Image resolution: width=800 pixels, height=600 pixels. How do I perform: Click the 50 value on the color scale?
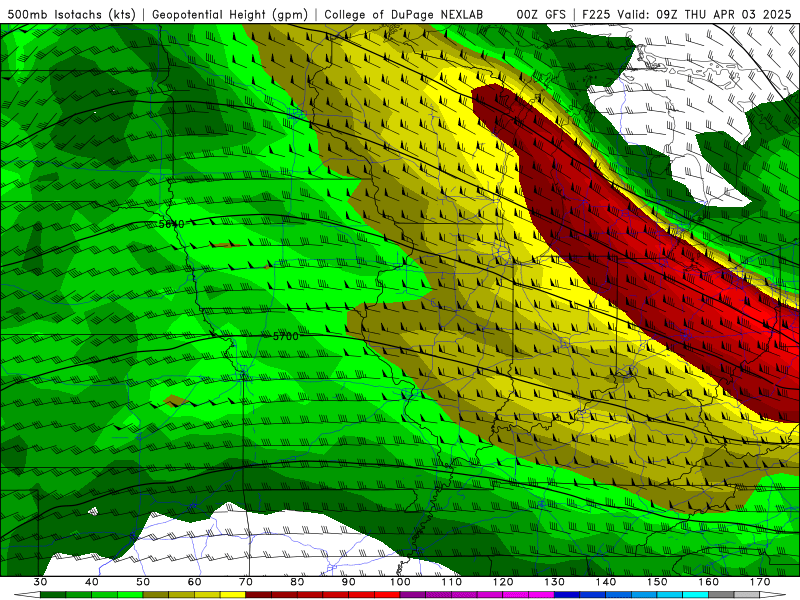pyautogui.click(x=143, y=582)
